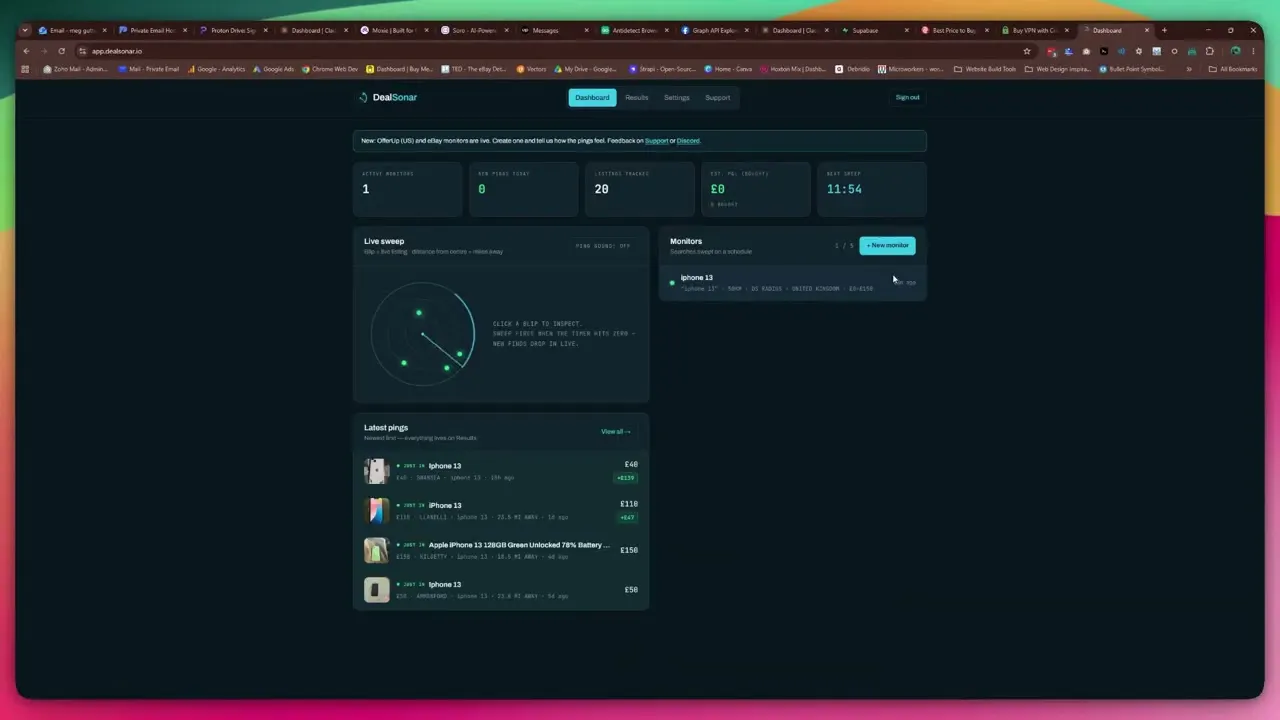Screen dimensions: 1280x720
Task: Open the Iphone 13 monitor row
Action: 793,283
